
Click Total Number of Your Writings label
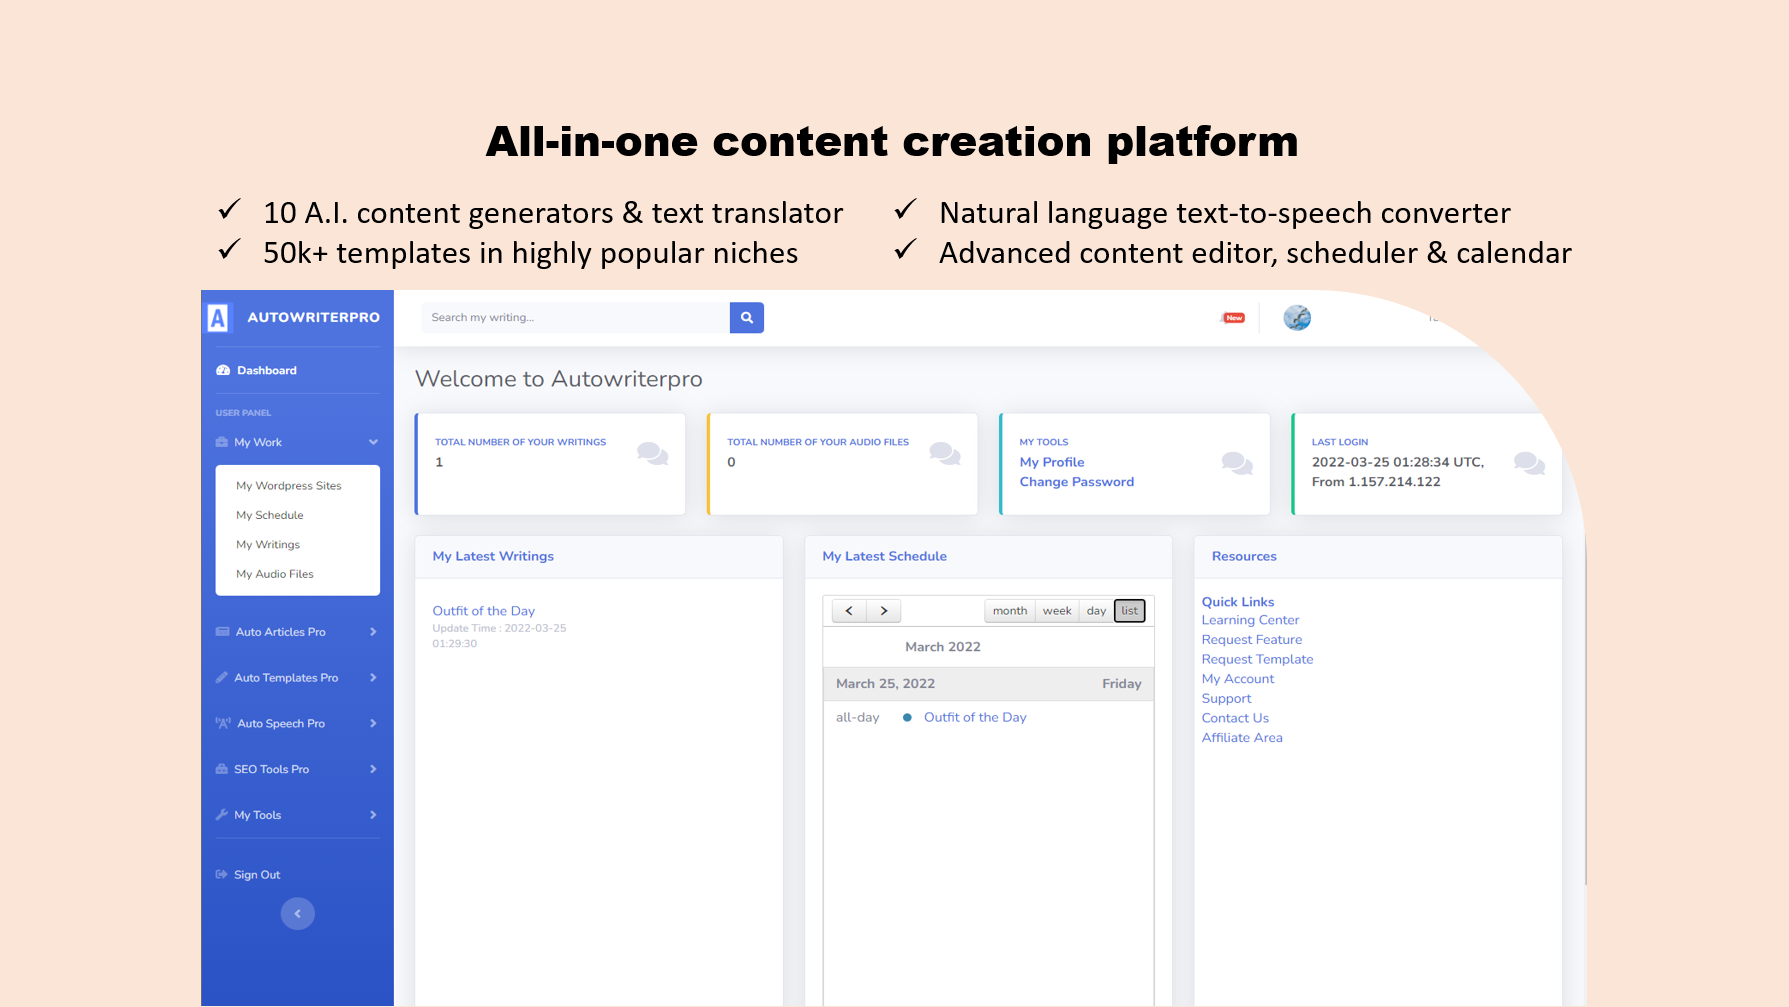(520, 442)
